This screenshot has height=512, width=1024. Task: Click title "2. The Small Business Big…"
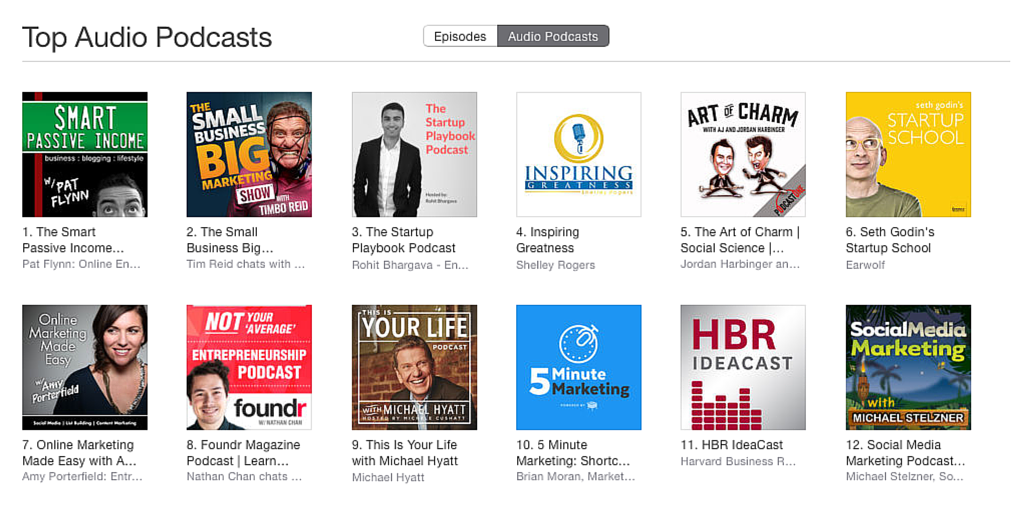(230, 240)
